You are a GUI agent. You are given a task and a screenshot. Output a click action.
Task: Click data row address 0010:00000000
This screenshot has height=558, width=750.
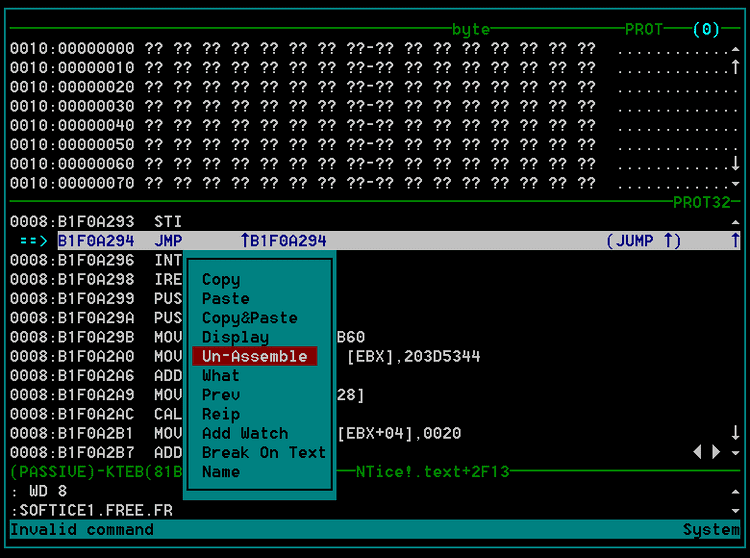tap(72, 49)
